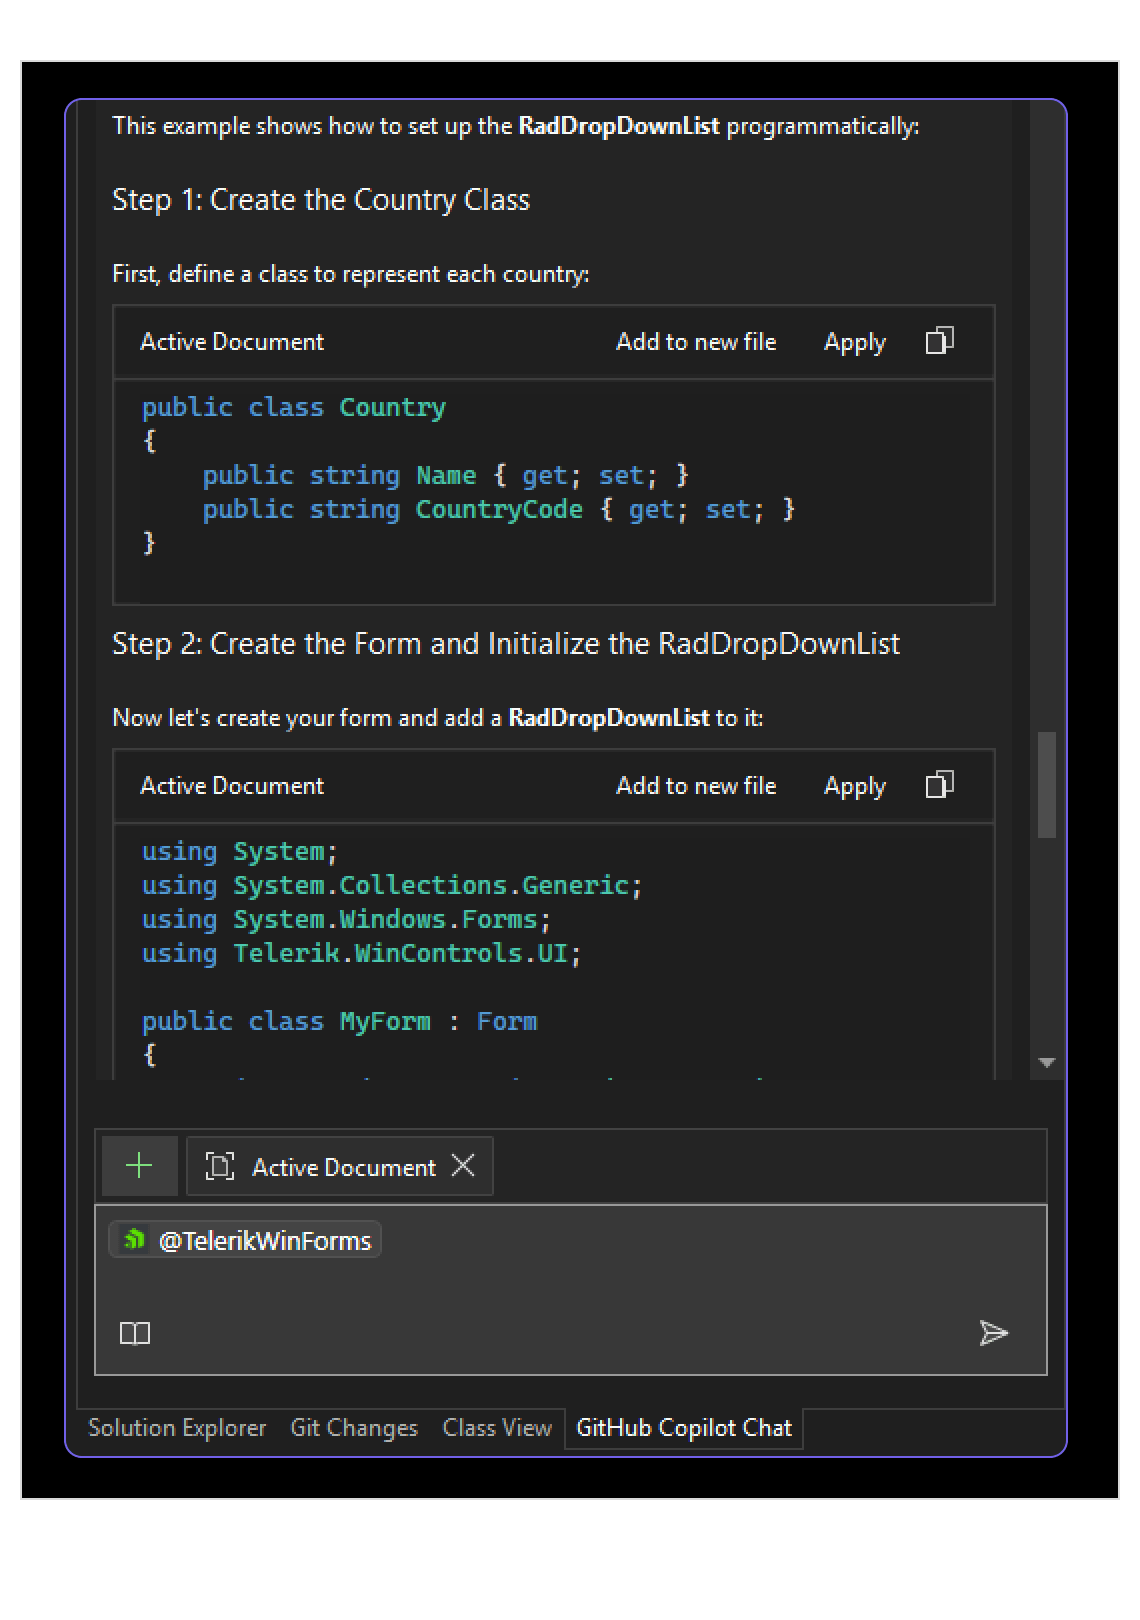Click the 'using System.Windows.Forms;' line
The image size is (1140, 1620).
pos(346,920)
